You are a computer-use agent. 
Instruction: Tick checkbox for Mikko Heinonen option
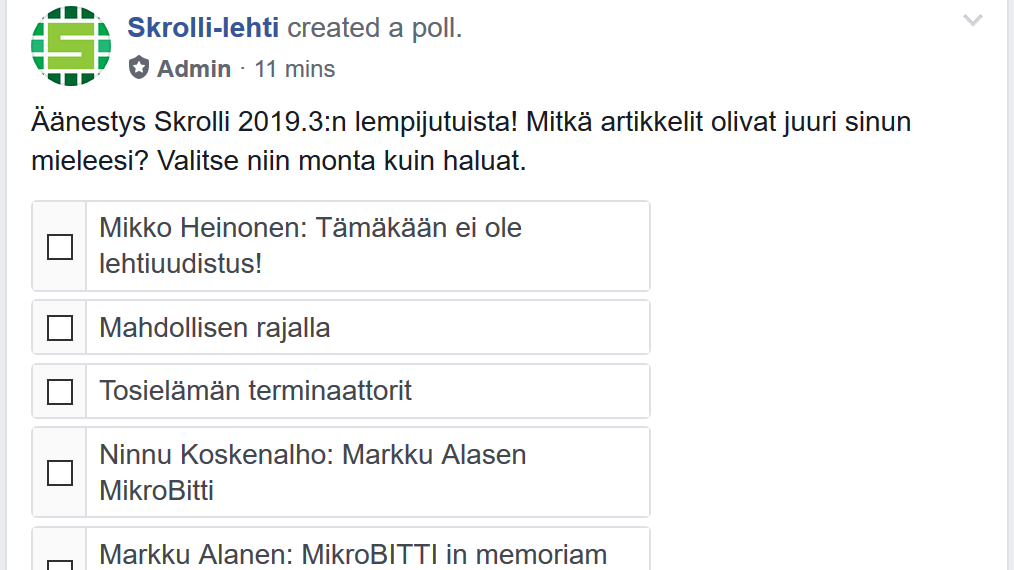[60, 246]
